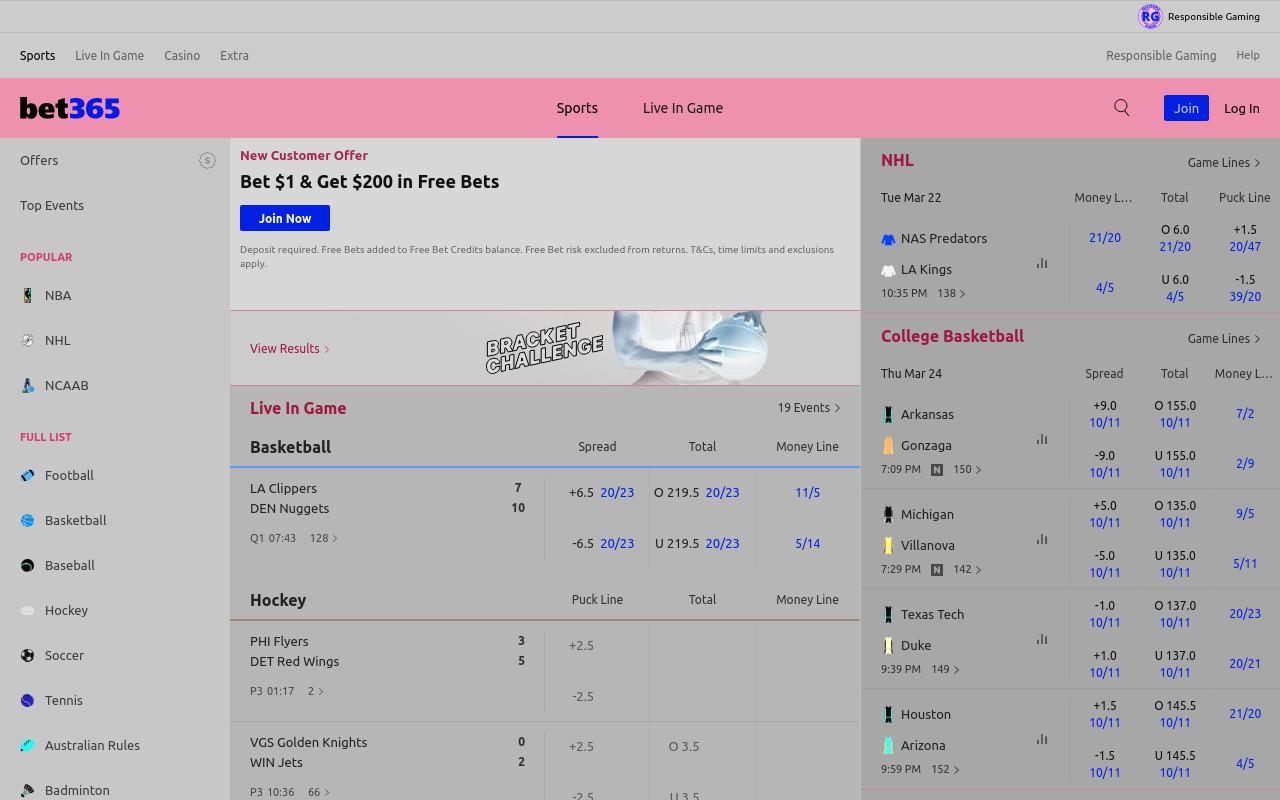Click the NBA sidebar icon
This screenshot has height=800, width=1280.
pyautogui.click(x=28, y=295)
